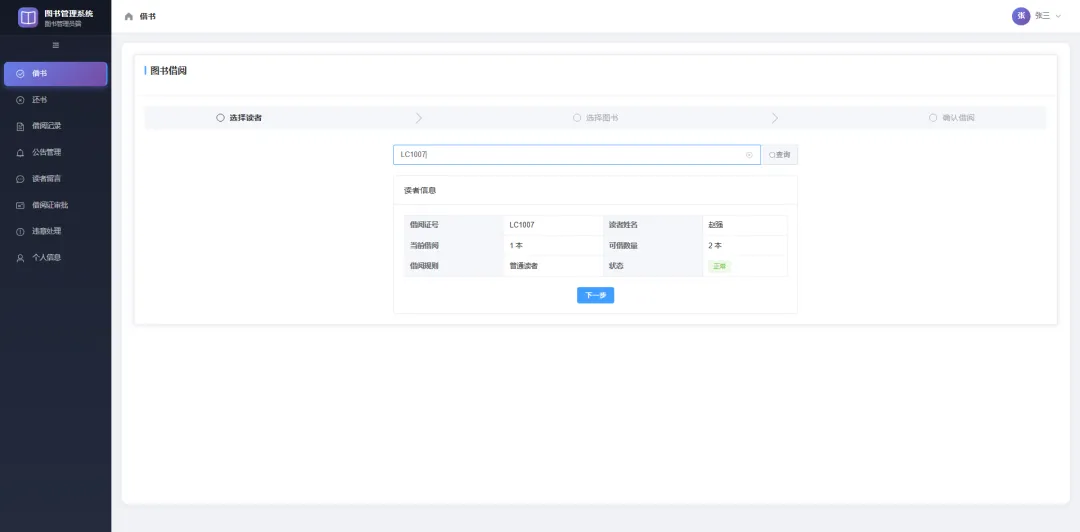Click the book logo icon
The height and width of the screenshot is (532, 1080).
click(28, 17)
